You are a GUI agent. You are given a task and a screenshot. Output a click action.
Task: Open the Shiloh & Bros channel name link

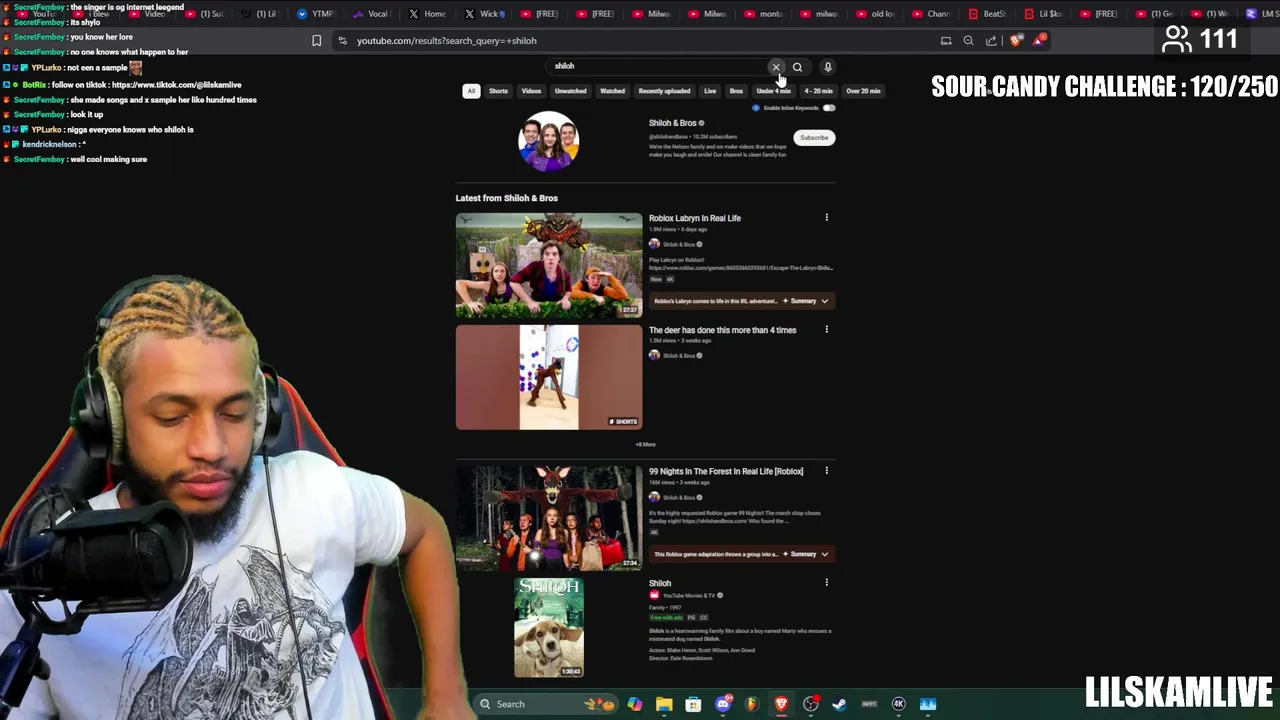672,123
